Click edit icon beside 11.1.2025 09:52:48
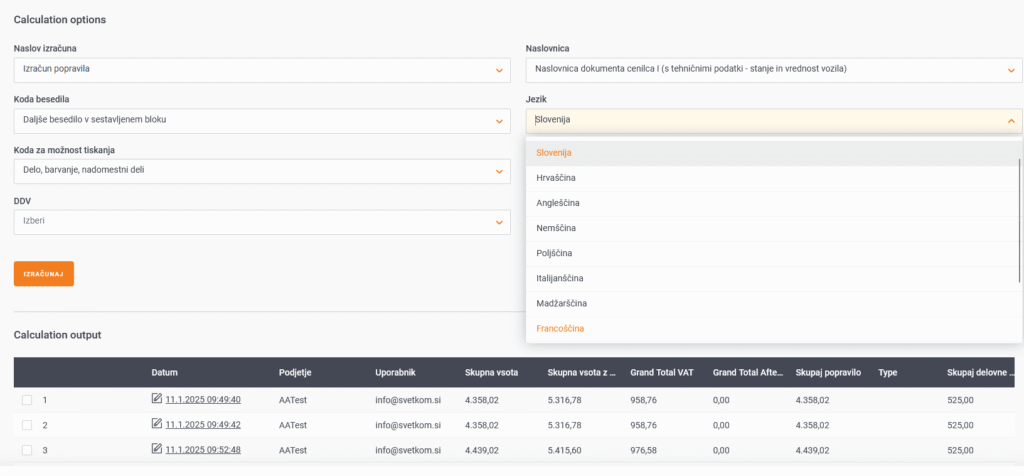The width and height of the screenshot is (1024, 476). coord(156,449)
